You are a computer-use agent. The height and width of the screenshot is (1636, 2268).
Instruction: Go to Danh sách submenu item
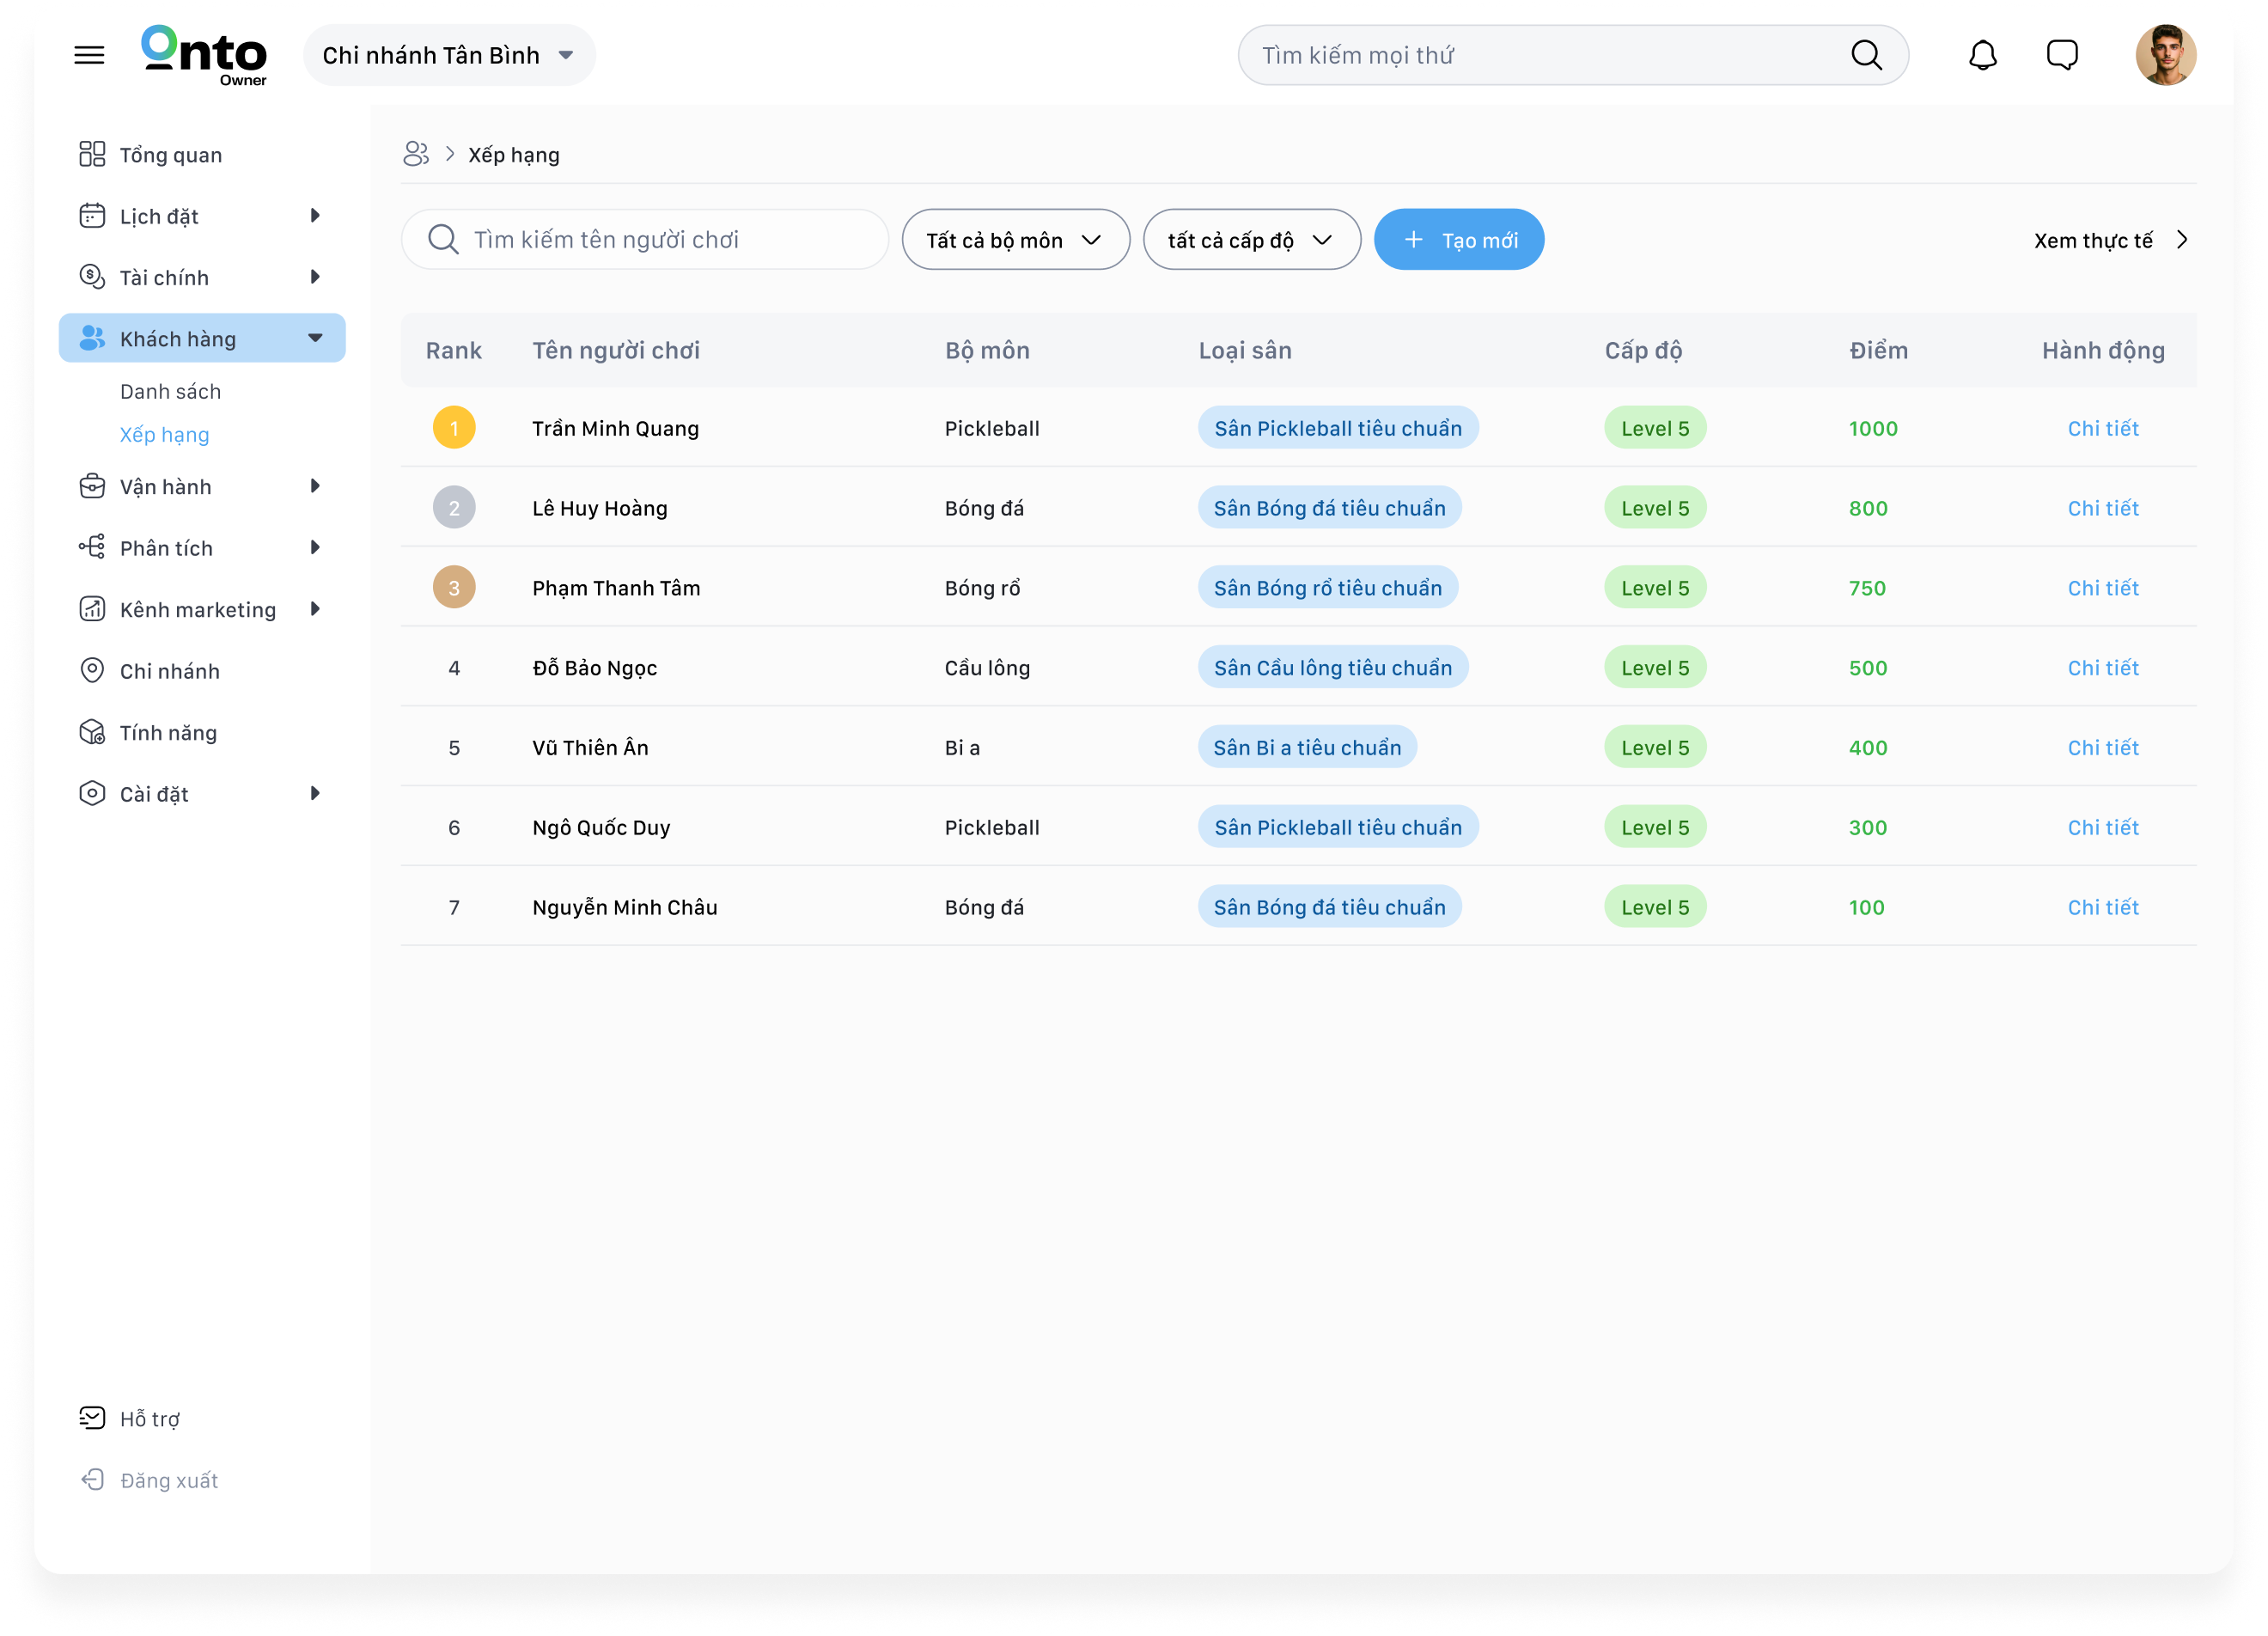(x=170, y=391)
